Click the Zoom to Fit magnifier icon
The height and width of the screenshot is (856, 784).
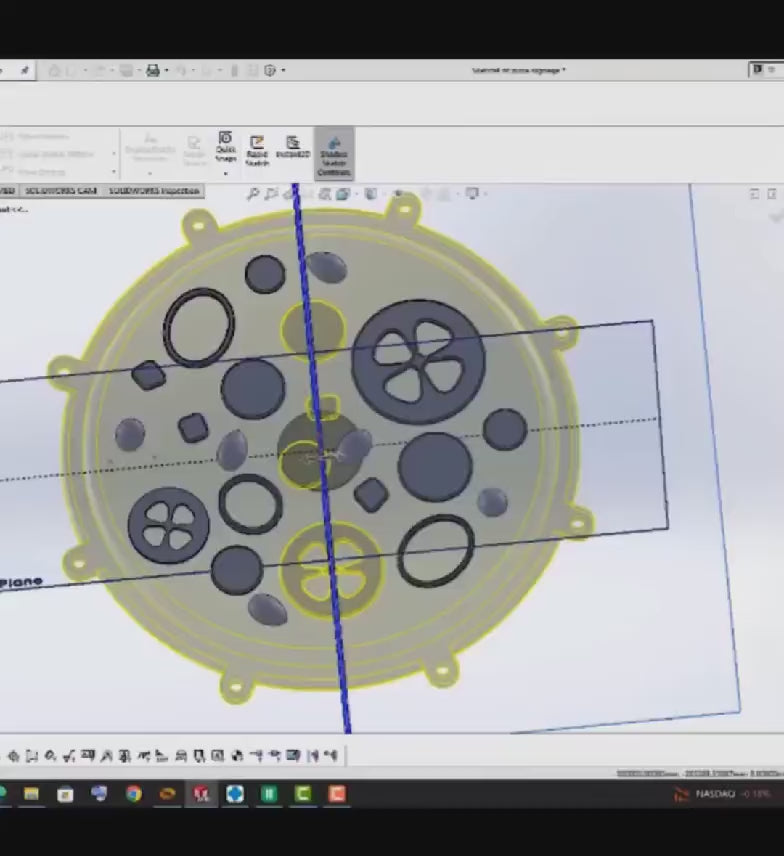(x=253, y=194)
